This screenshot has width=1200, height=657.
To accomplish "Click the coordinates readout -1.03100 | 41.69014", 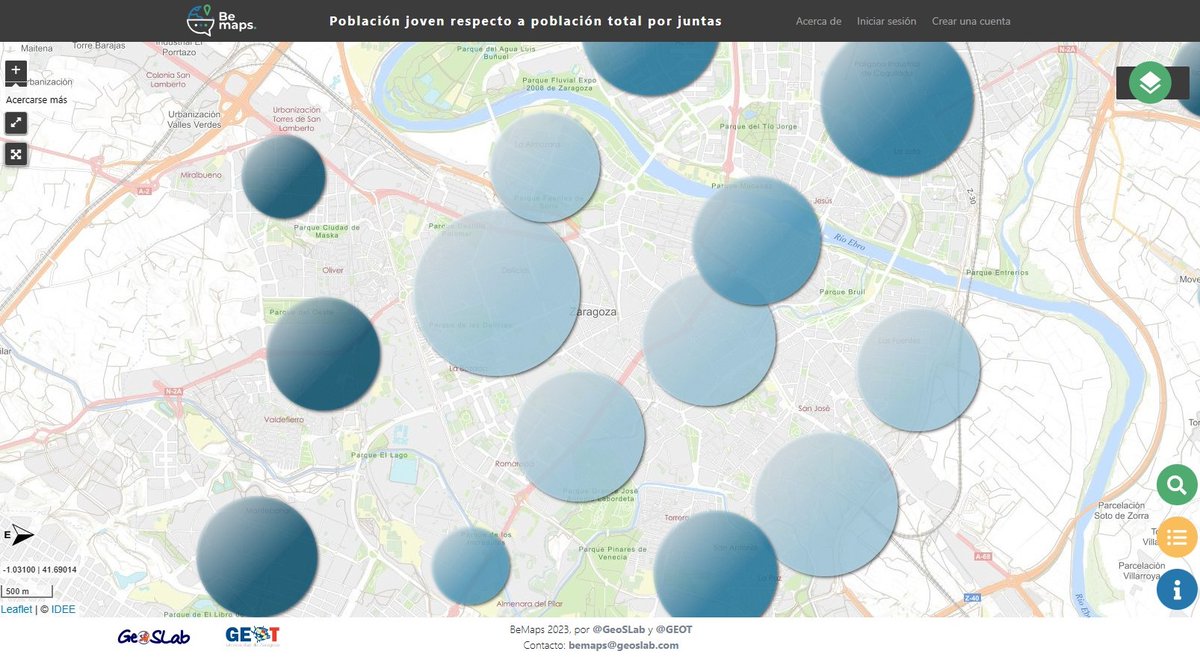I will 40,570.
